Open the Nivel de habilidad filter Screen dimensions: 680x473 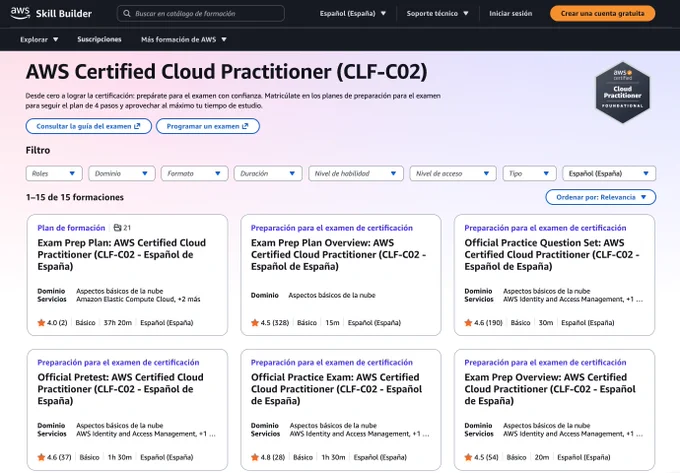tap(356, 173)
